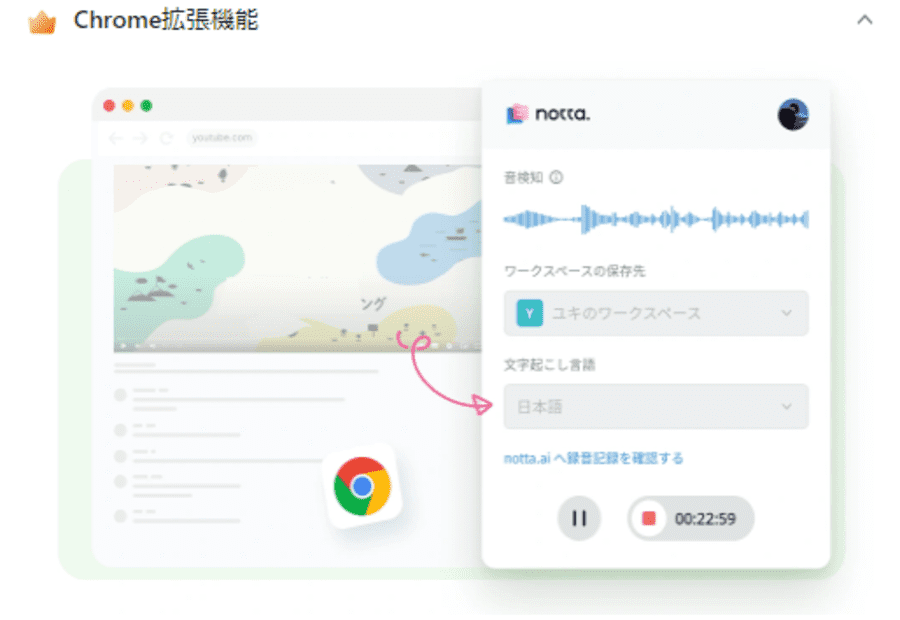Image resolution: width=900 pixels, height=620 pixels.
Task: Click the audio waveform visualization
Action: pyautogui.click(x=655, y=217)
